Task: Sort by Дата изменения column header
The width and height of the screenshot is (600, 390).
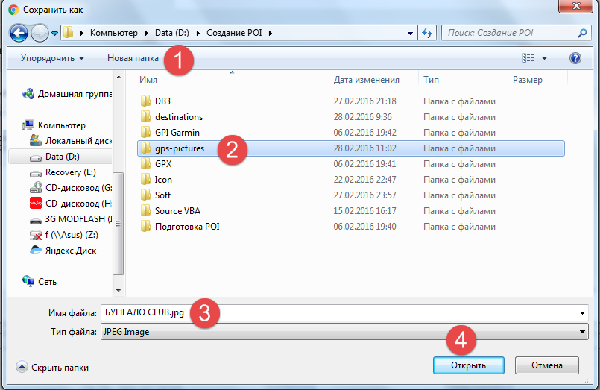Action: 367,80
